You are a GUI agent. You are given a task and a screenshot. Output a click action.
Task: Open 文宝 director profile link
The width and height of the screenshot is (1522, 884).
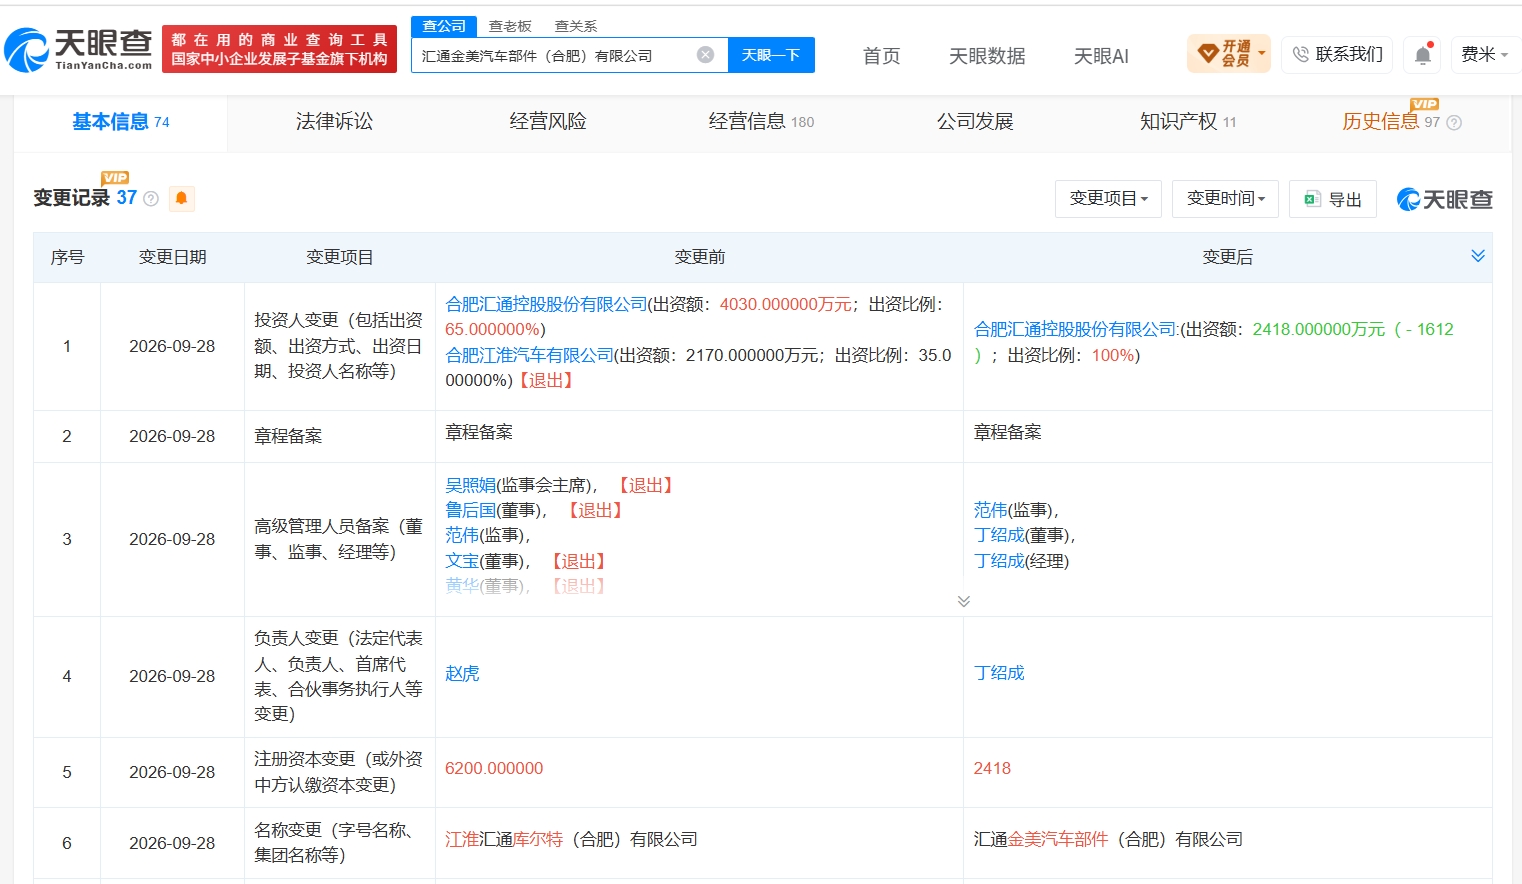click(462, 561)
